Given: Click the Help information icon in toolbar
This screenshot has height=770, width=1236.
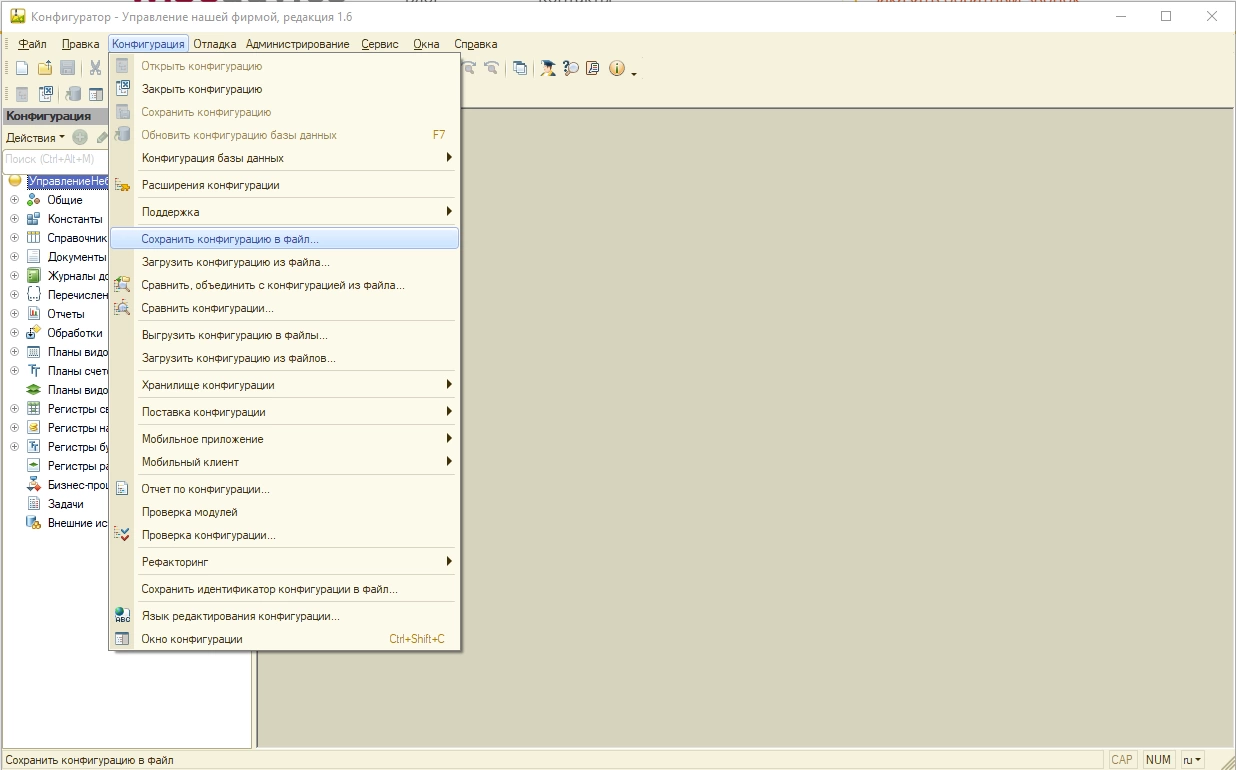Looking at the screenshot, I should tap(616, 68).
